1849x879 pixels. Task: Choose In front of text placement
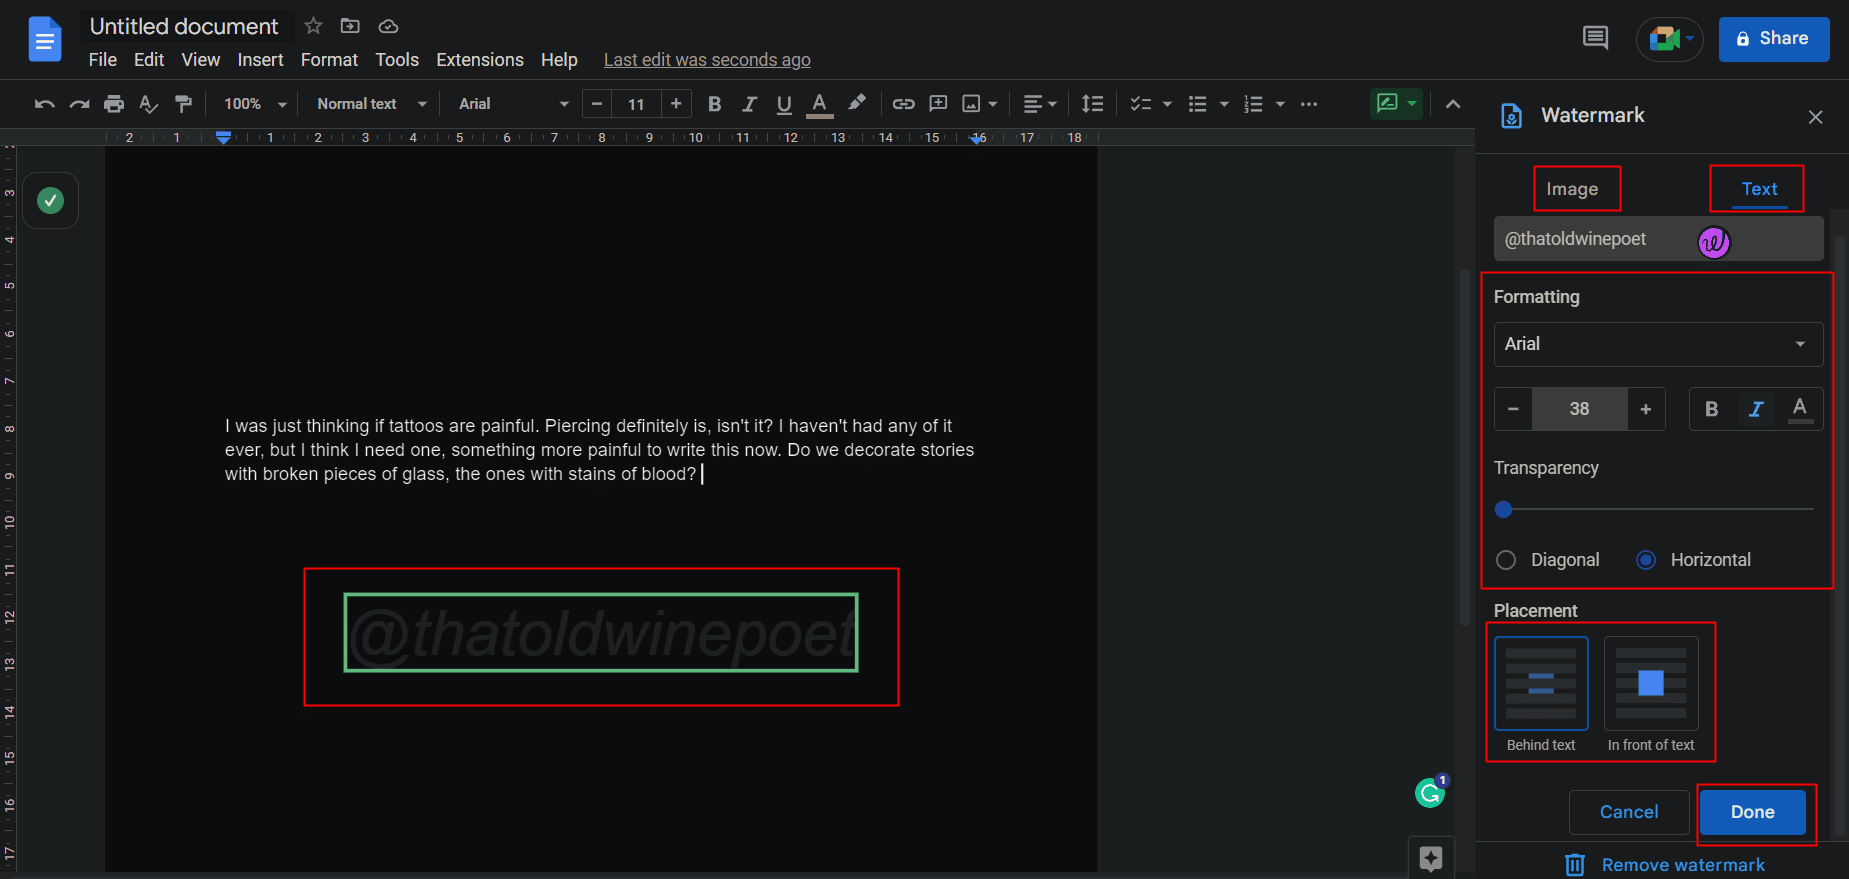pos(1651,684)
